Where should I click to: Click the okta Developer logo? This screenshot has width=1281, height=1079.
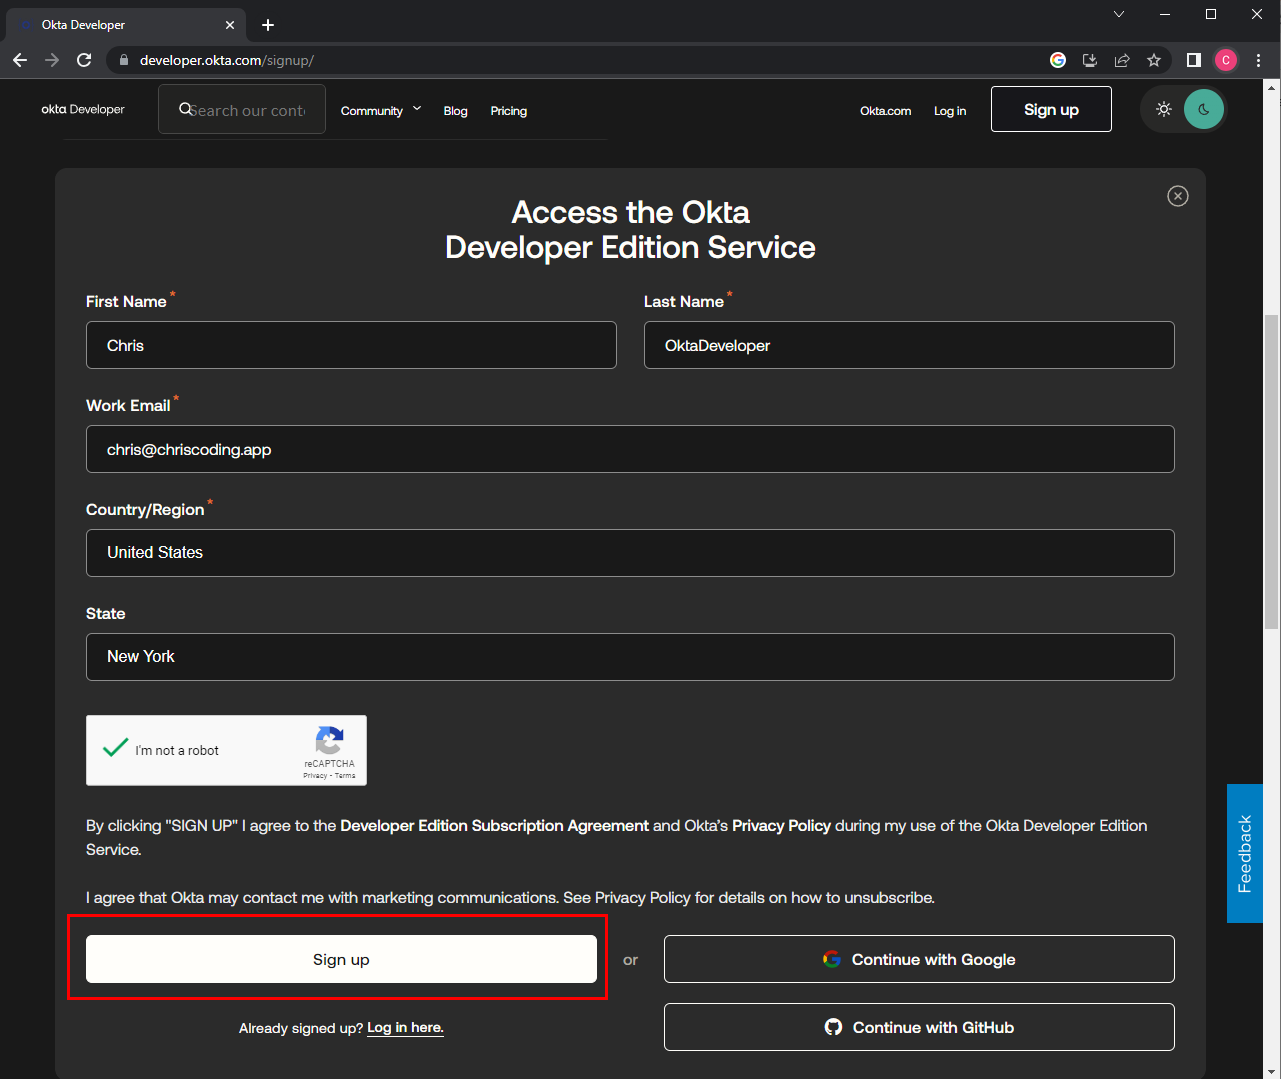point(83,109)
